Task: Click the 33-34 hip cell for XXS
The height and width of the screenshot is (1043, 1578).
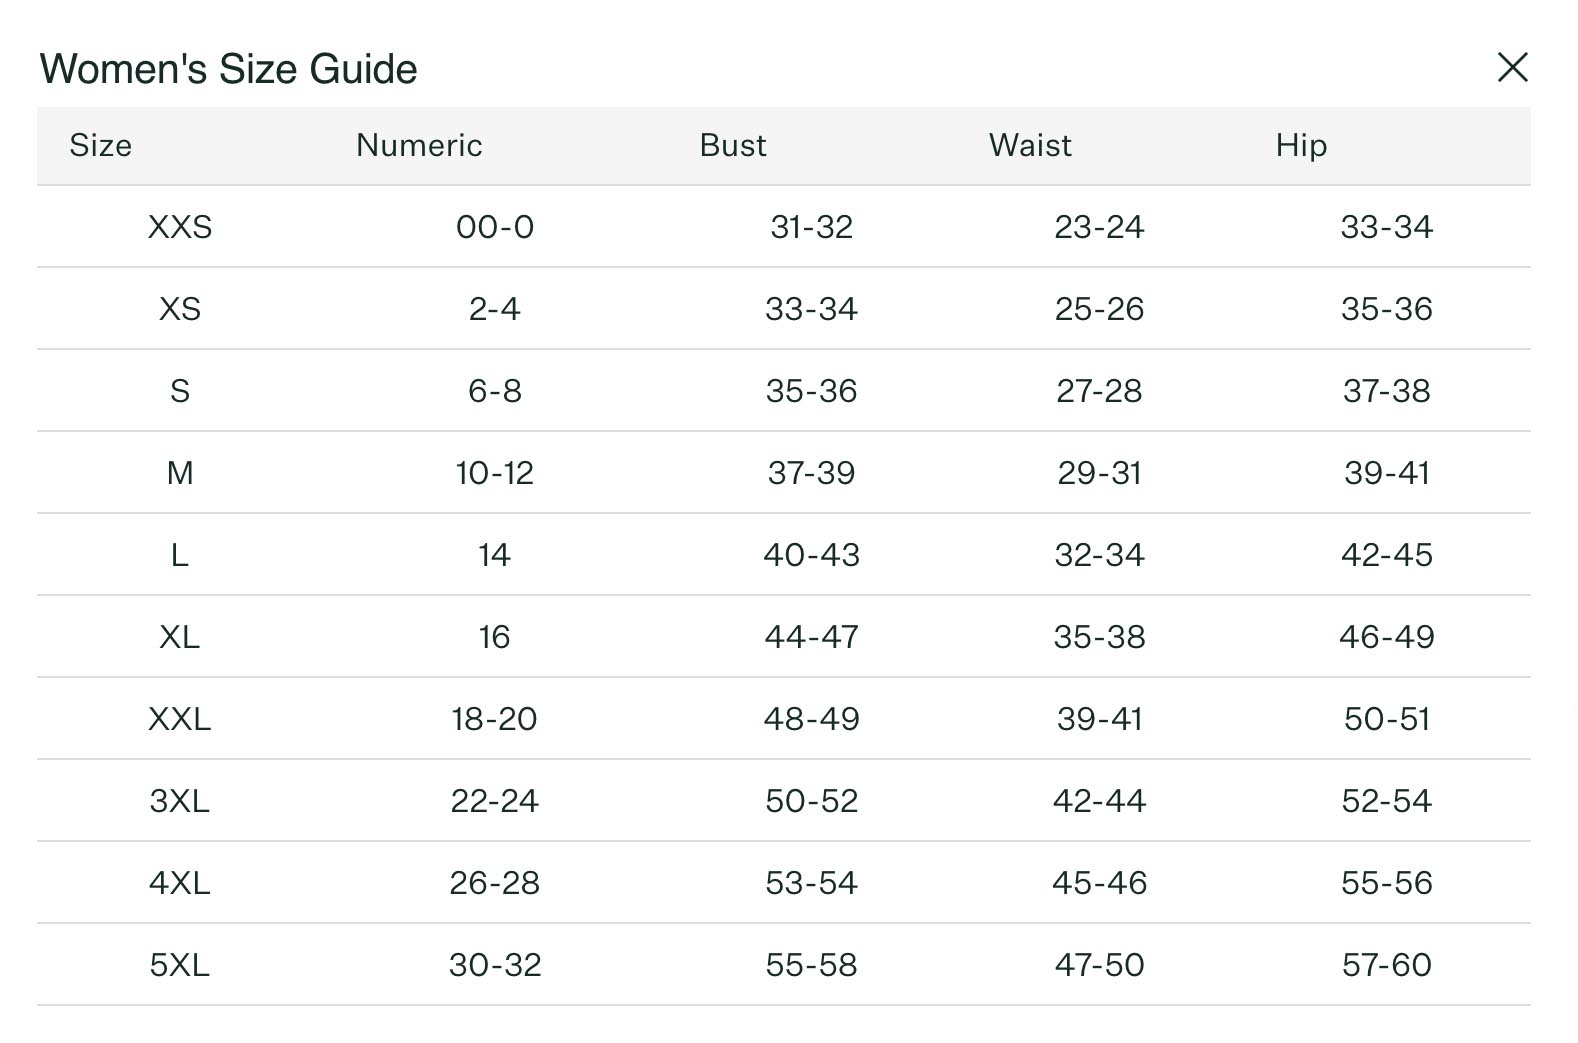Action: [x=1387, y=227]
